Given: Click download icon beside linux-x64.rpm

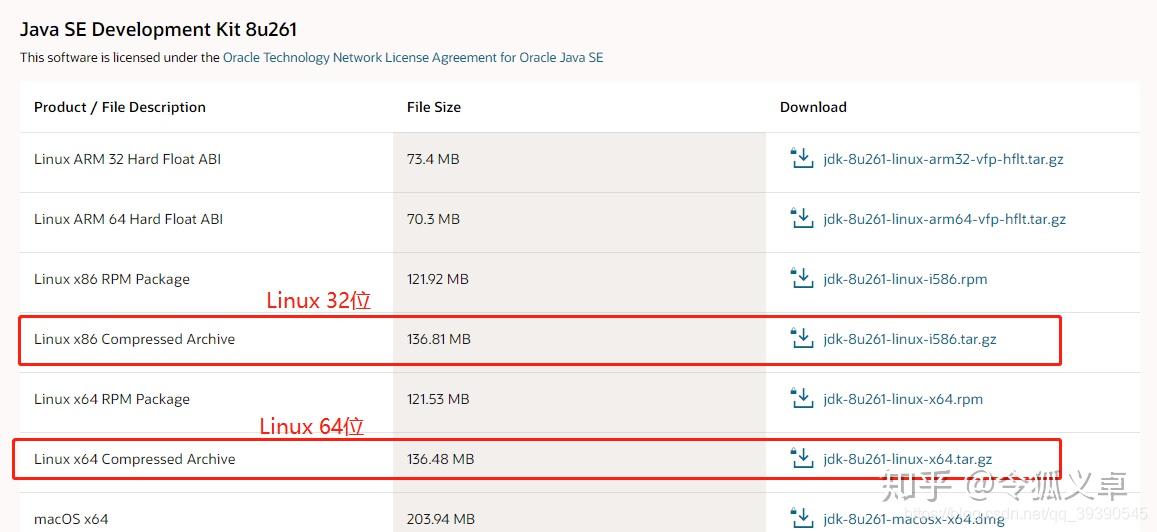Looking at the screenshot, I should 802,398.
